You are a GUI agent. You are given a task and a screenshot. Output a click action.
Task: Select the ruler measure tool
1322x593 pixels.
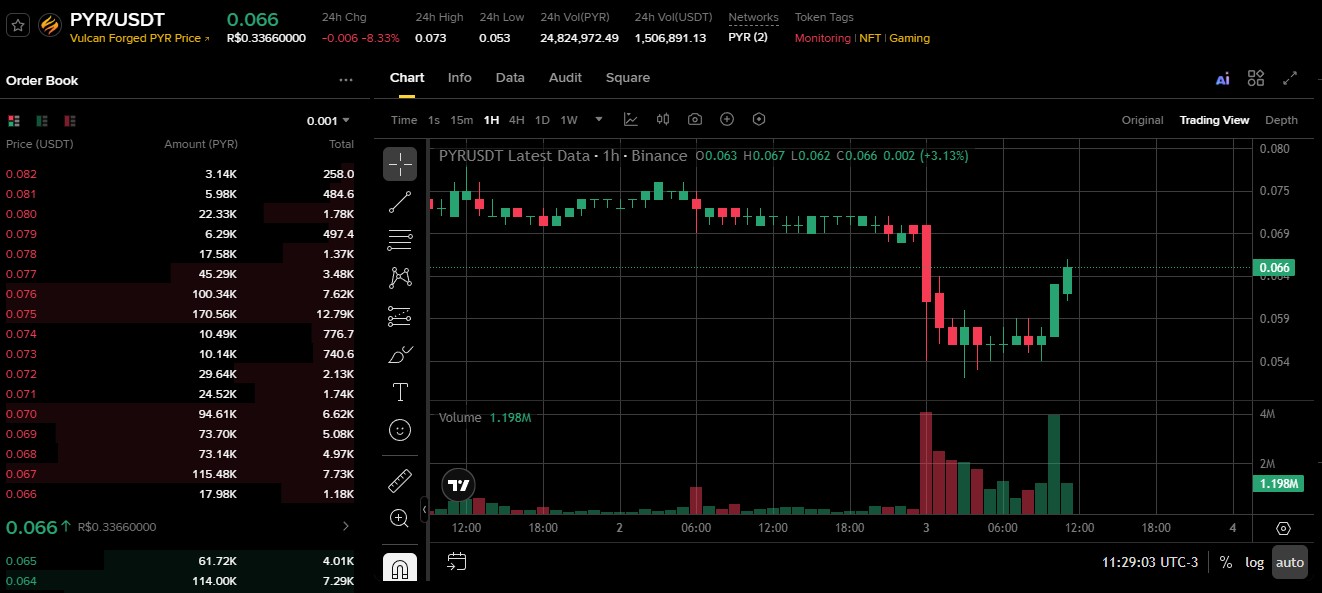[x=400, y=481]
